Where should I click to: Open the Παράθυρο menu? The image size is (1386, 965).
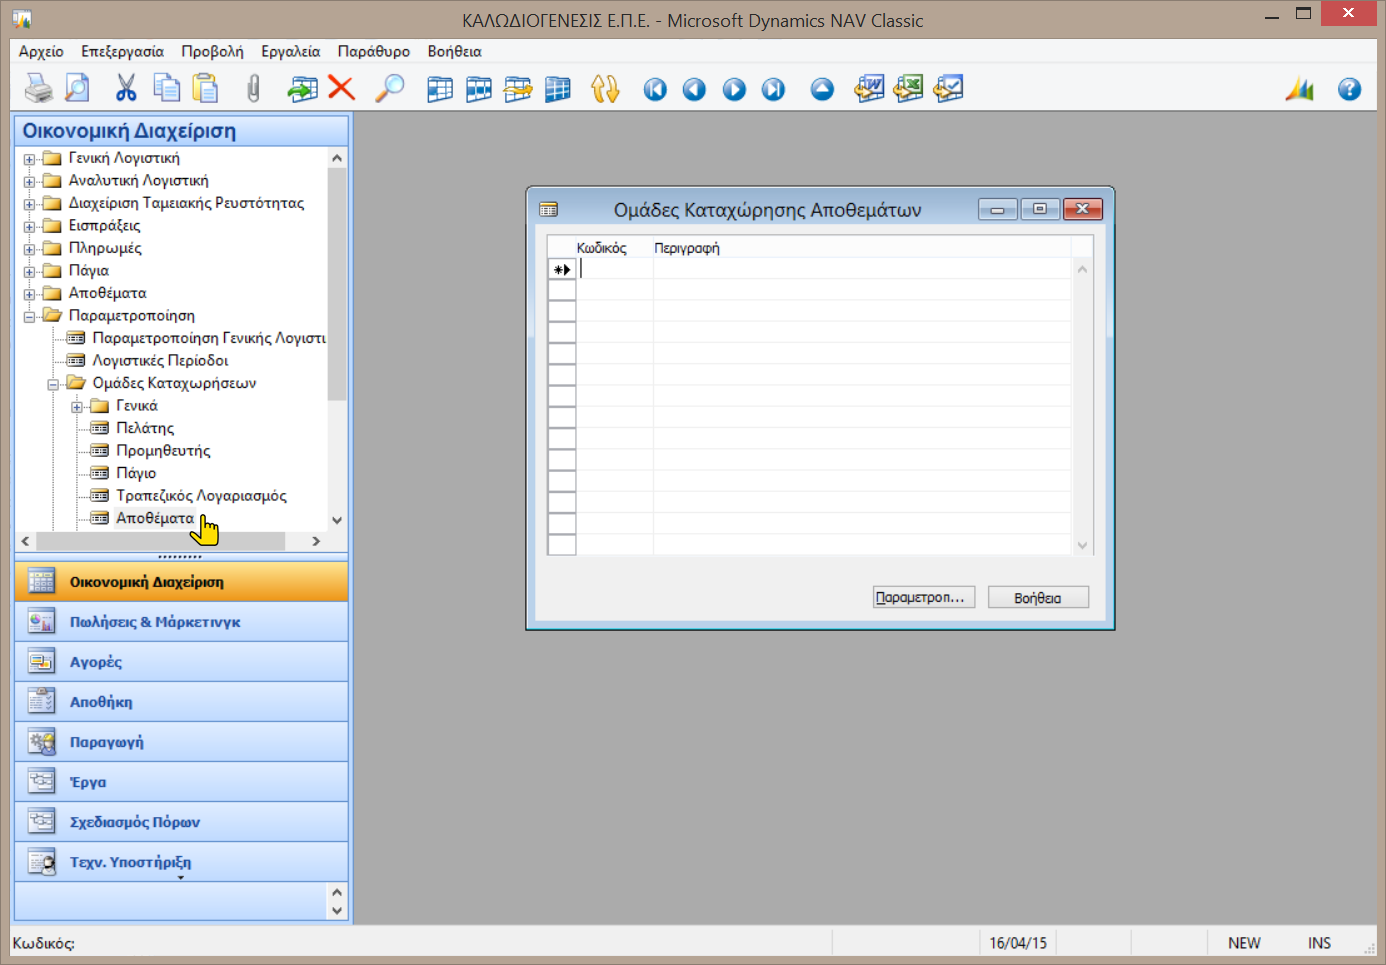click(373, 52)
